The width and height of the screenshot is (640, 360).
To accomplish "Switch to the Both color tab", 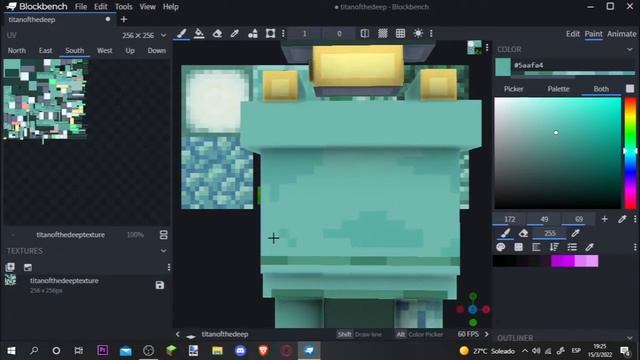I will point(601,89).
